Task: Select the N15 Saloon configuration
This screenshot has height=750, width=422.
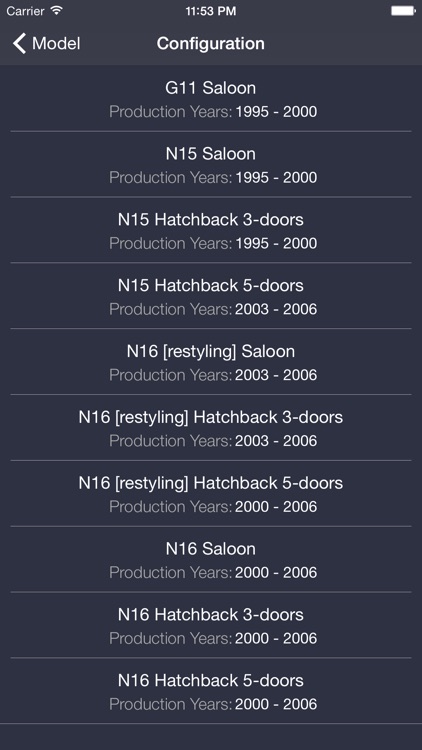Action: coord(211,165)
